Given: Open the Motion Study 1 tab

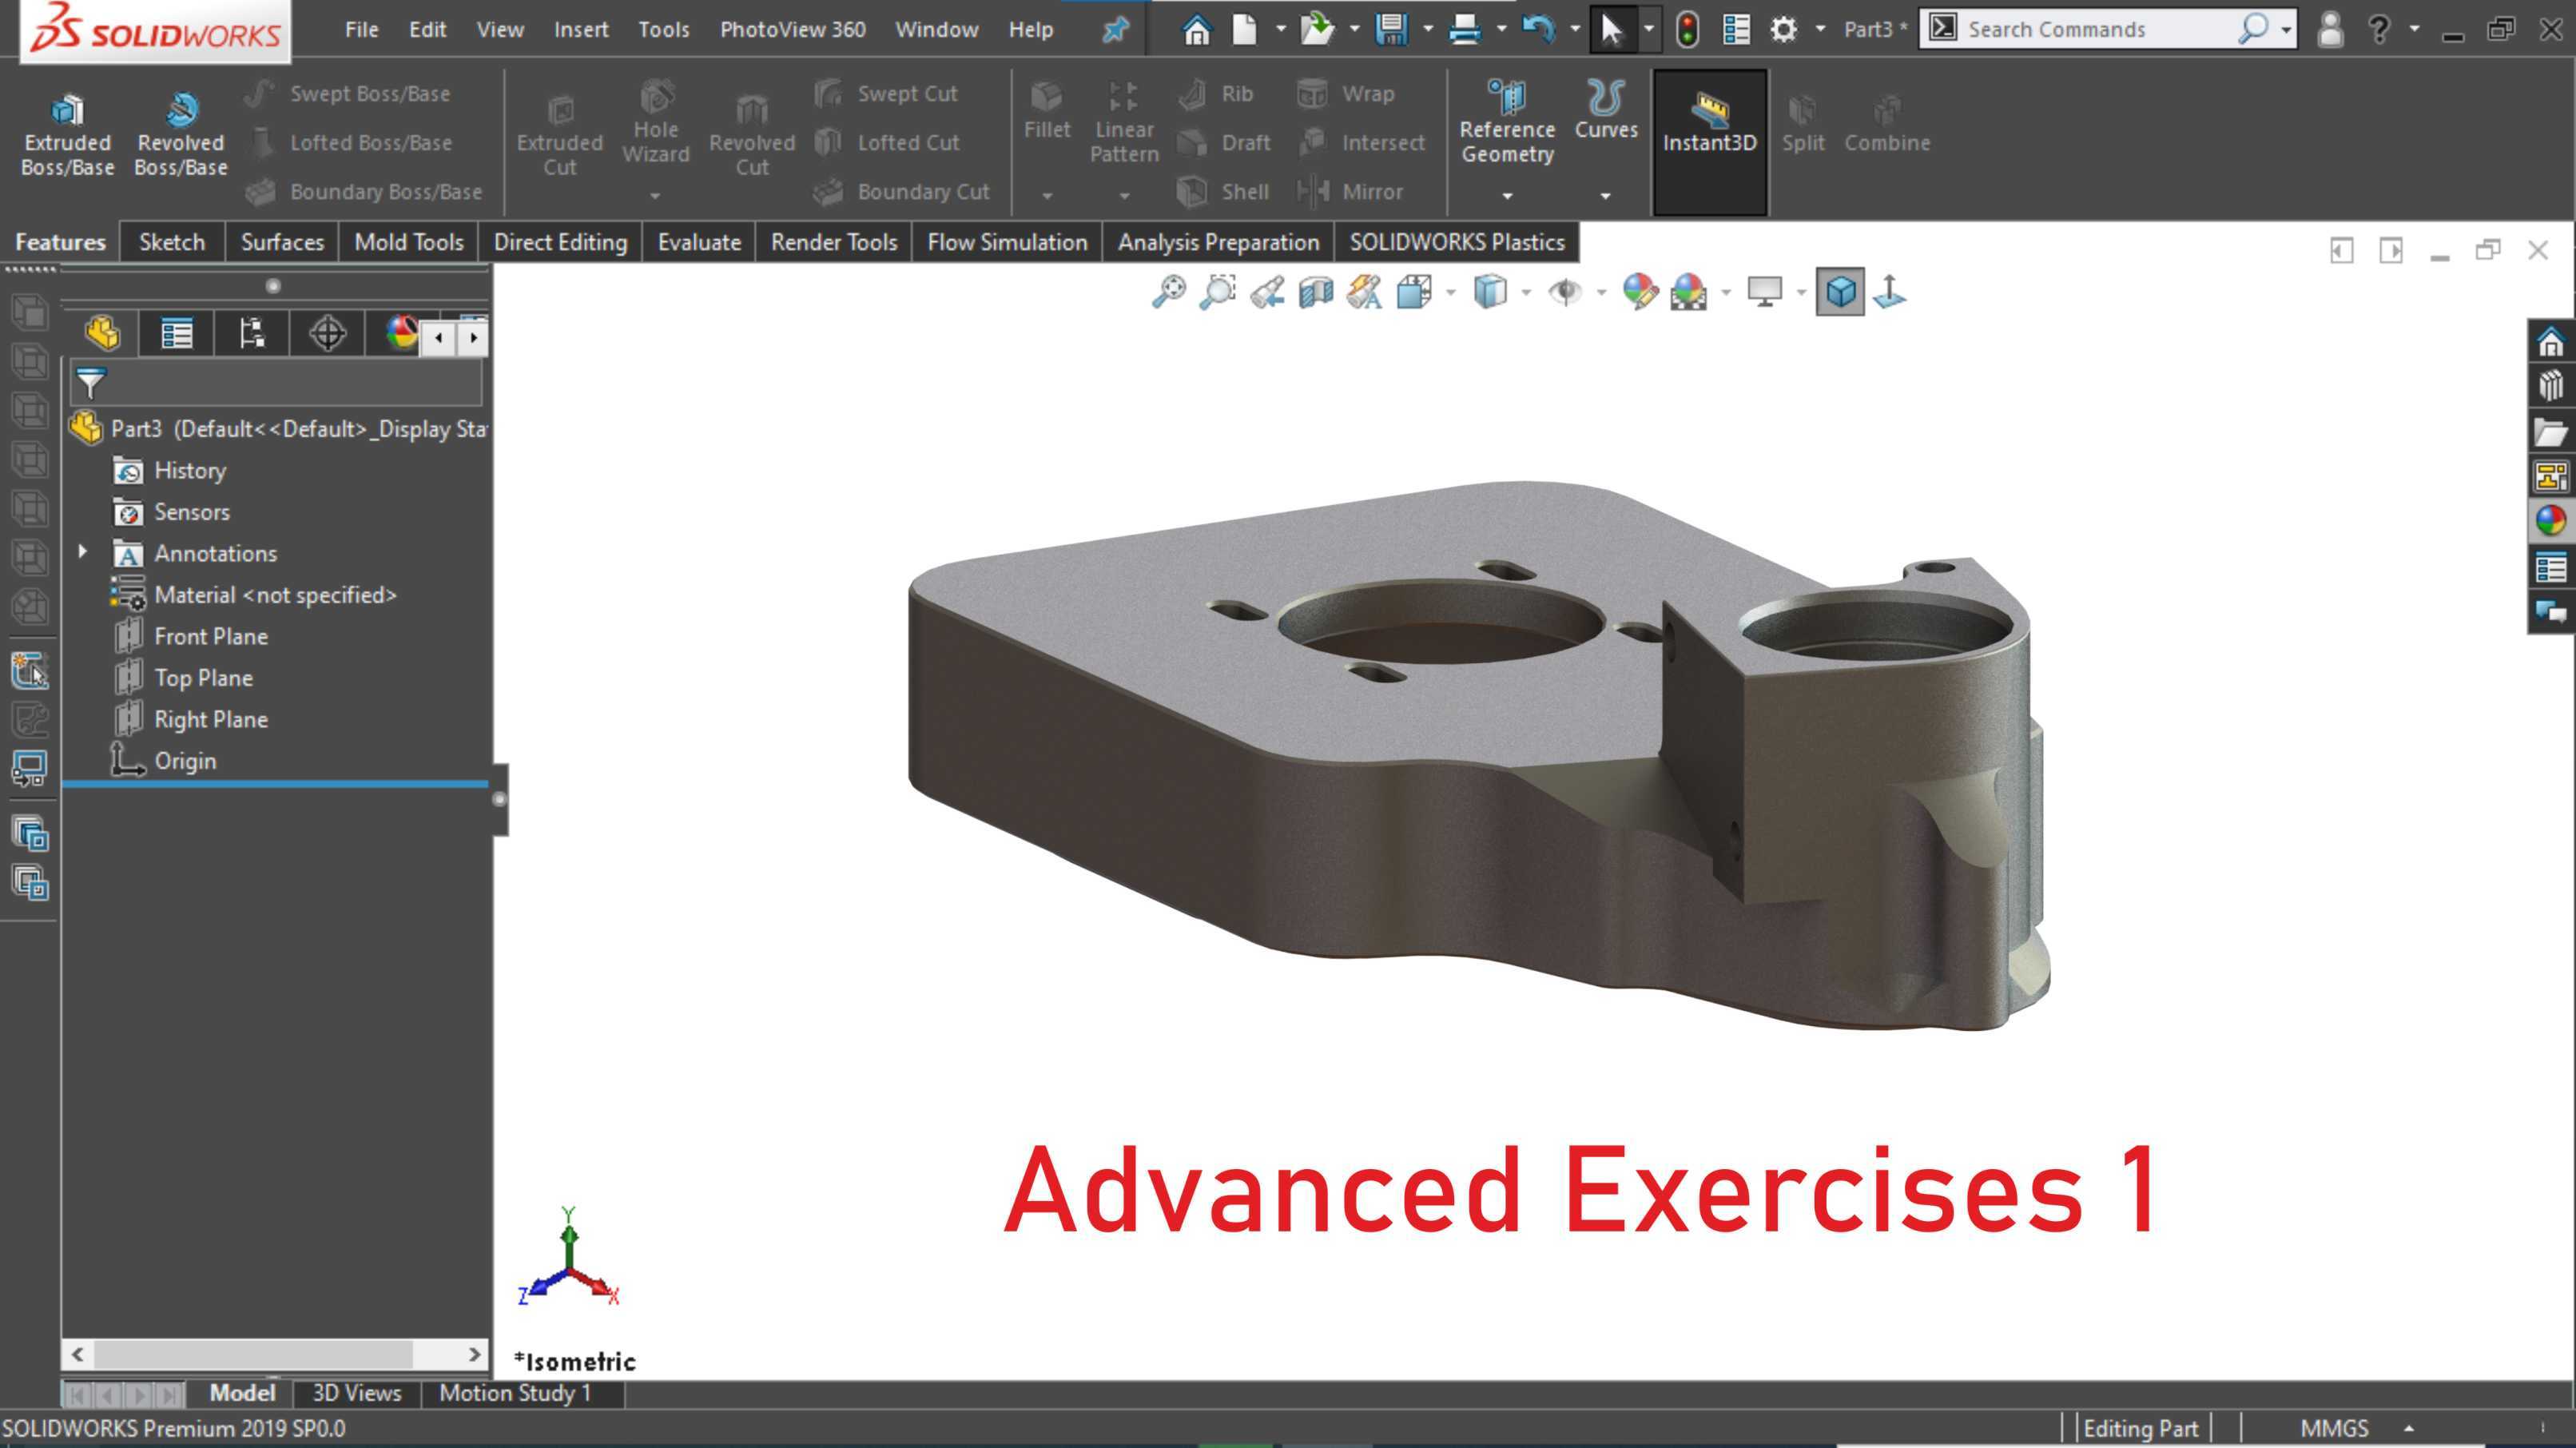Looking at the screenshot, I should click(515, 1393).
